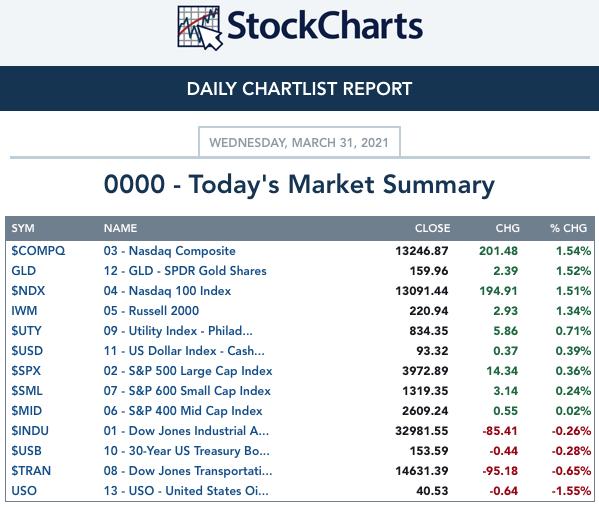Select 04 - Nasdaq 100 Index chart
Viewport: 599px width, 507px height.
pos(167,291)
